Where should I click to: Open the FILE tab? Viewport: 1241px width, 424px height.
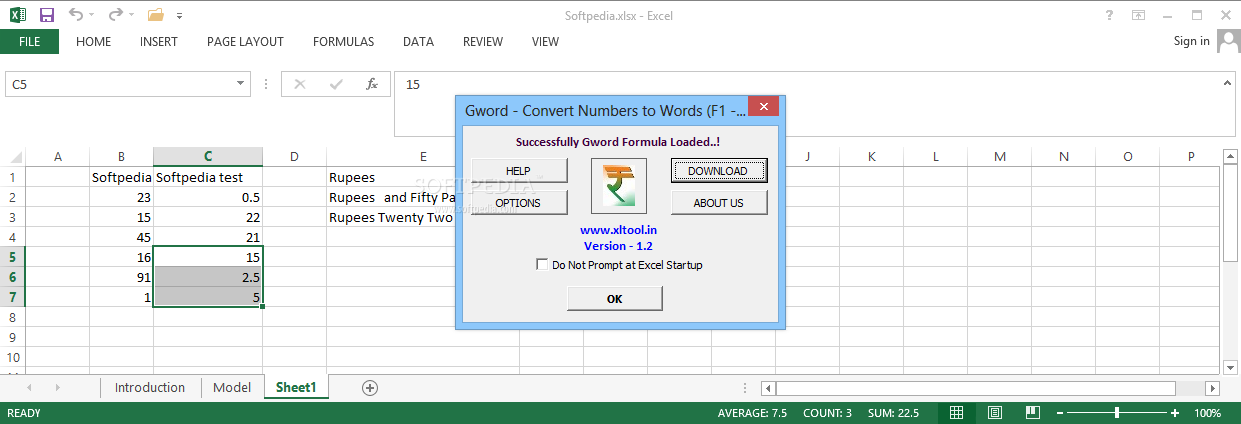[30, 42]
